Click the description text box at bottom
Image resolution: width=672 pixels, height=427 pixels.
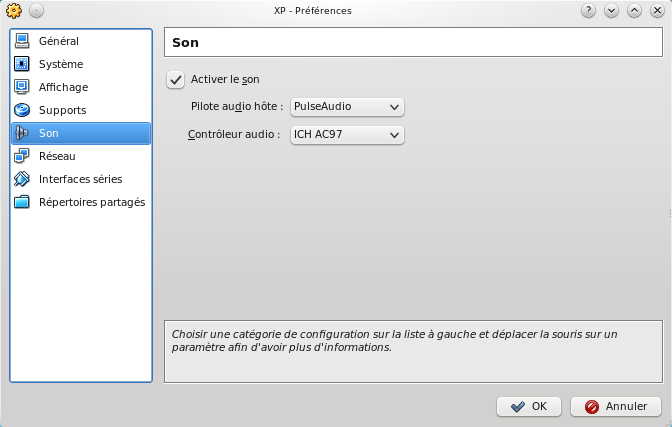(x=412, y=351)
